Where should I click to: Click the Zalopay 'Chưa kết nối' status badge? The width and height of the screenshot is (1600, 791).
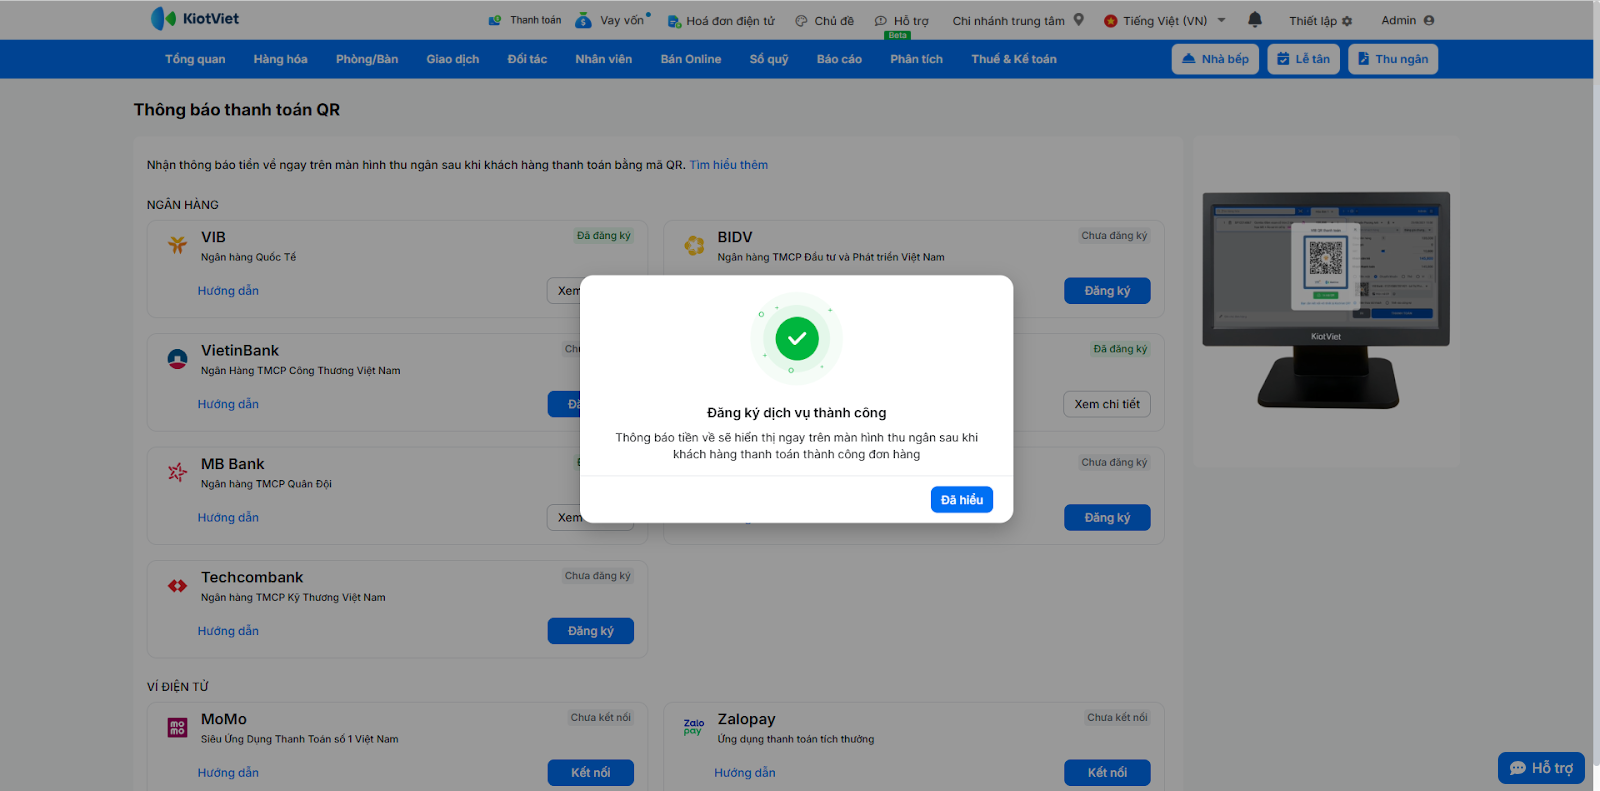pos(1117,718)
